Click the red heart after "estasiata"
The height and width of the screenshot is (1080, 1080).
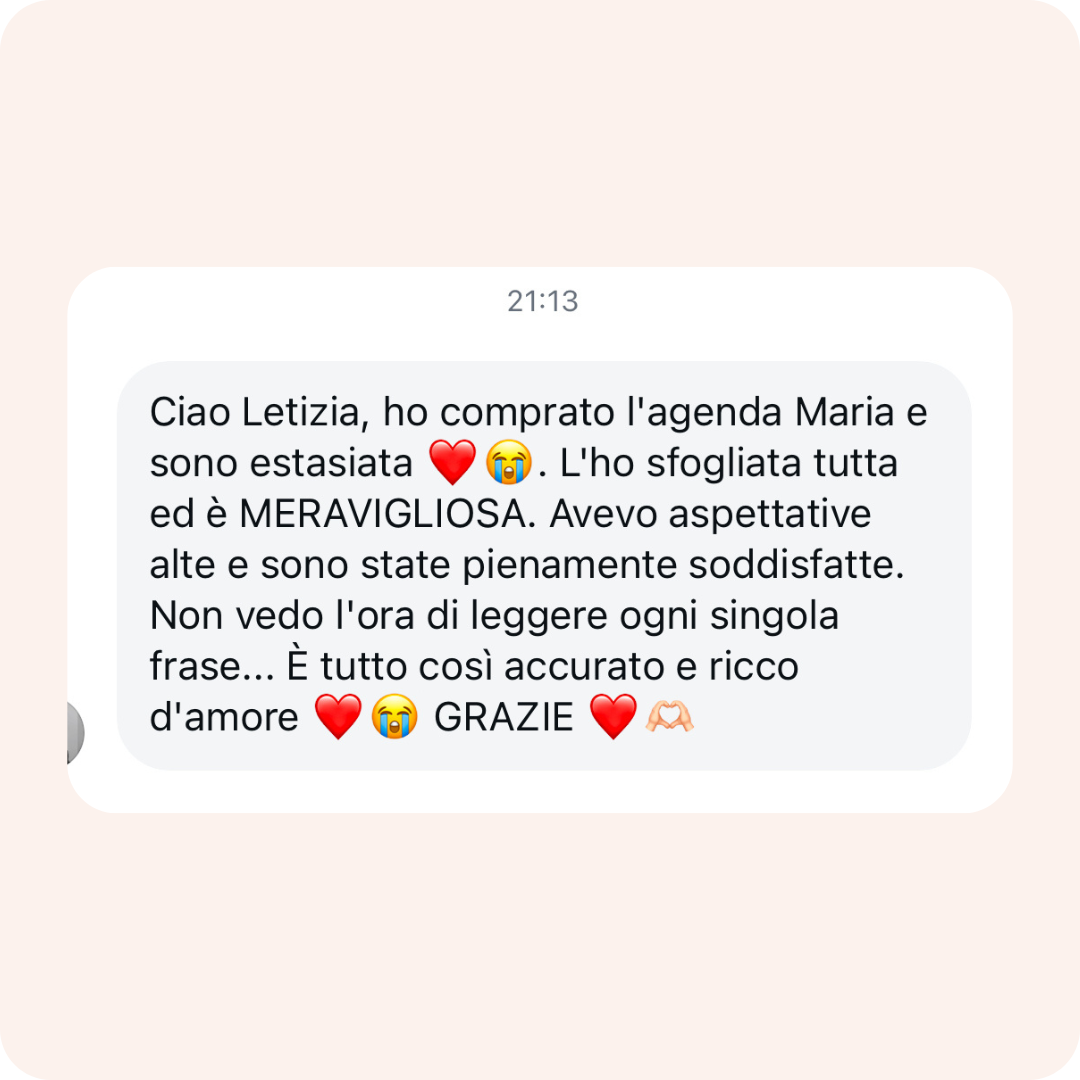pyautogui.click(x=453, y=462)
